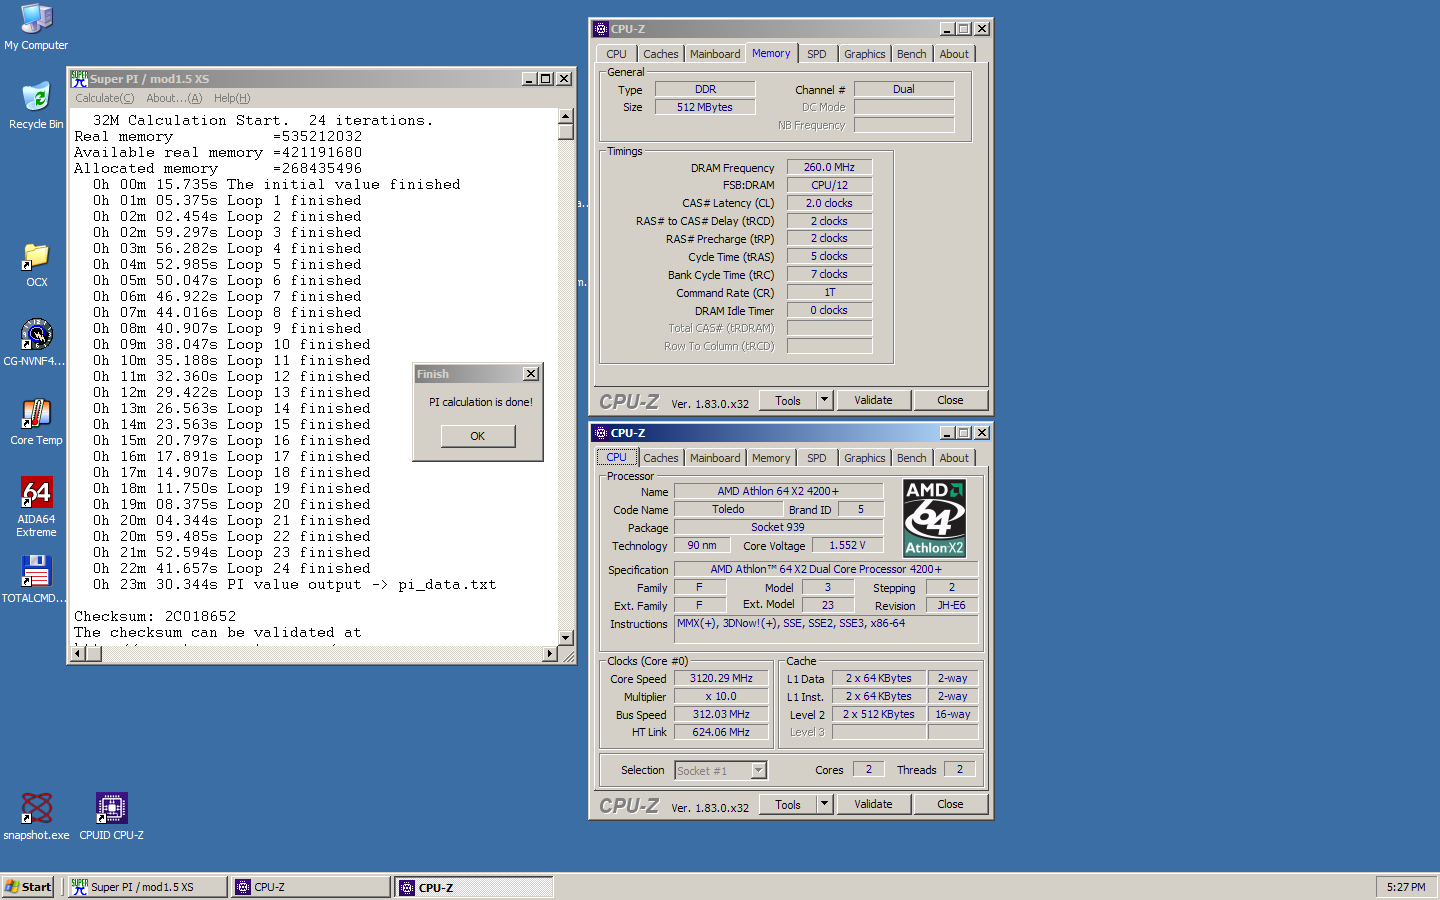
Task: Click Tools button in upper CPU-Z window
Action: 788,400
